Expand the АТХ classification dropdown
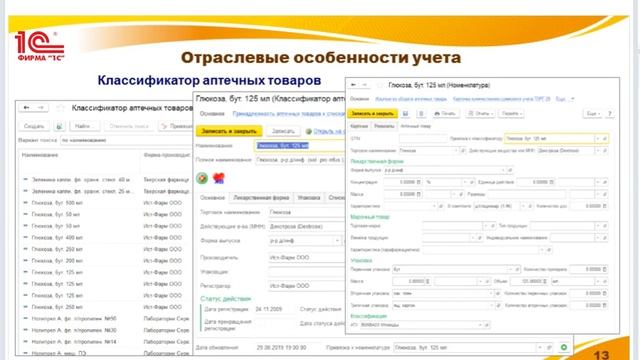 click(x=480, y=325)
